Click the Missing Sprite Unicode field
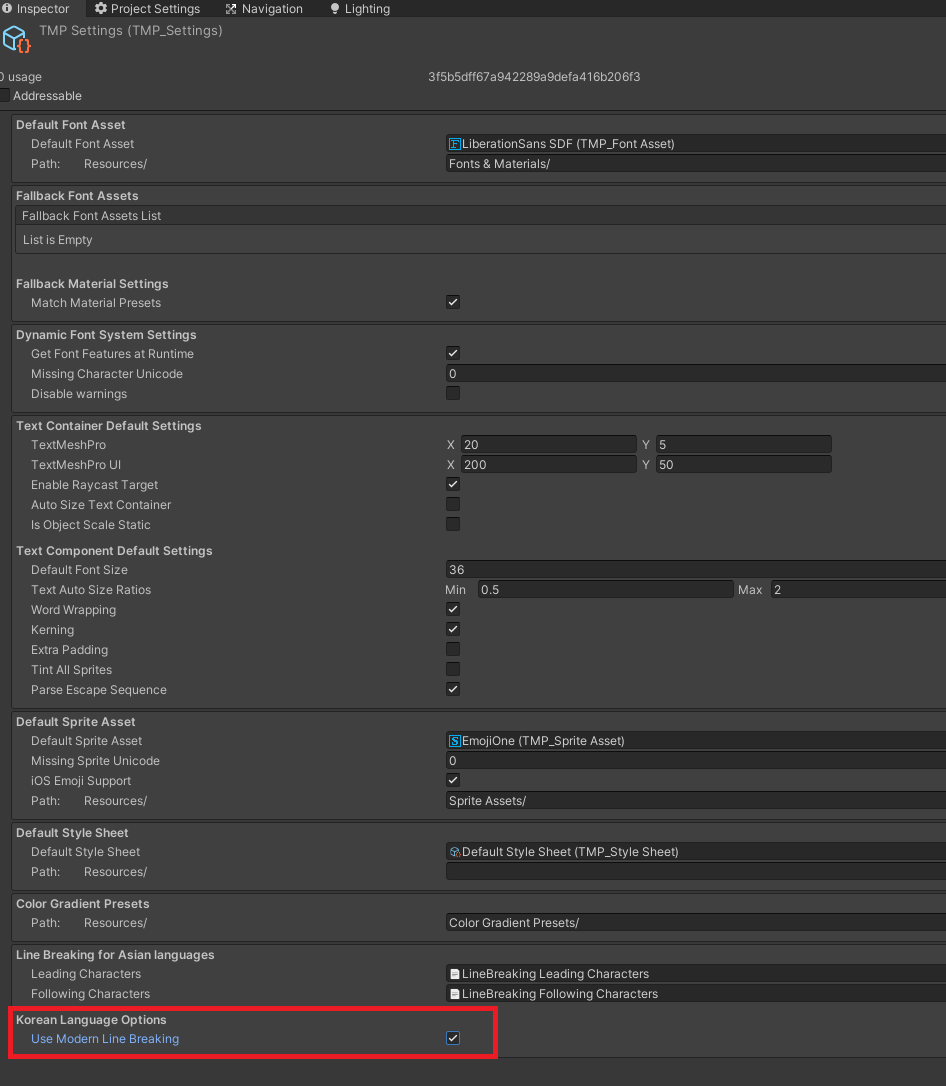This screenshot has height=1086, width=946. coord(696,761)
